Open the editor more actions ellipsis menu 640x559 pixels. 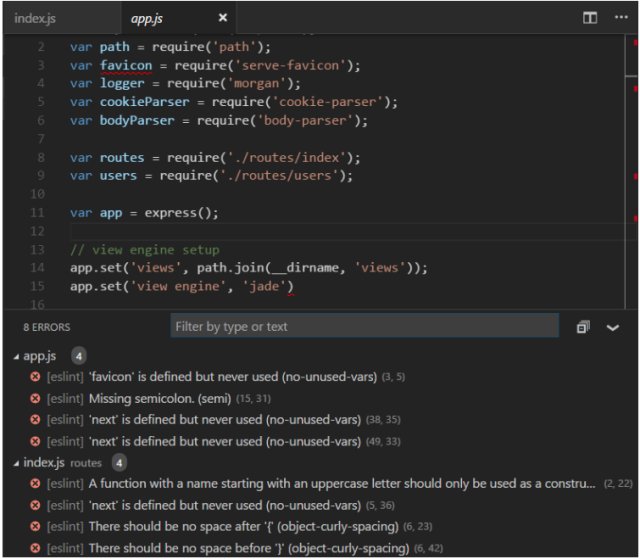621,17
